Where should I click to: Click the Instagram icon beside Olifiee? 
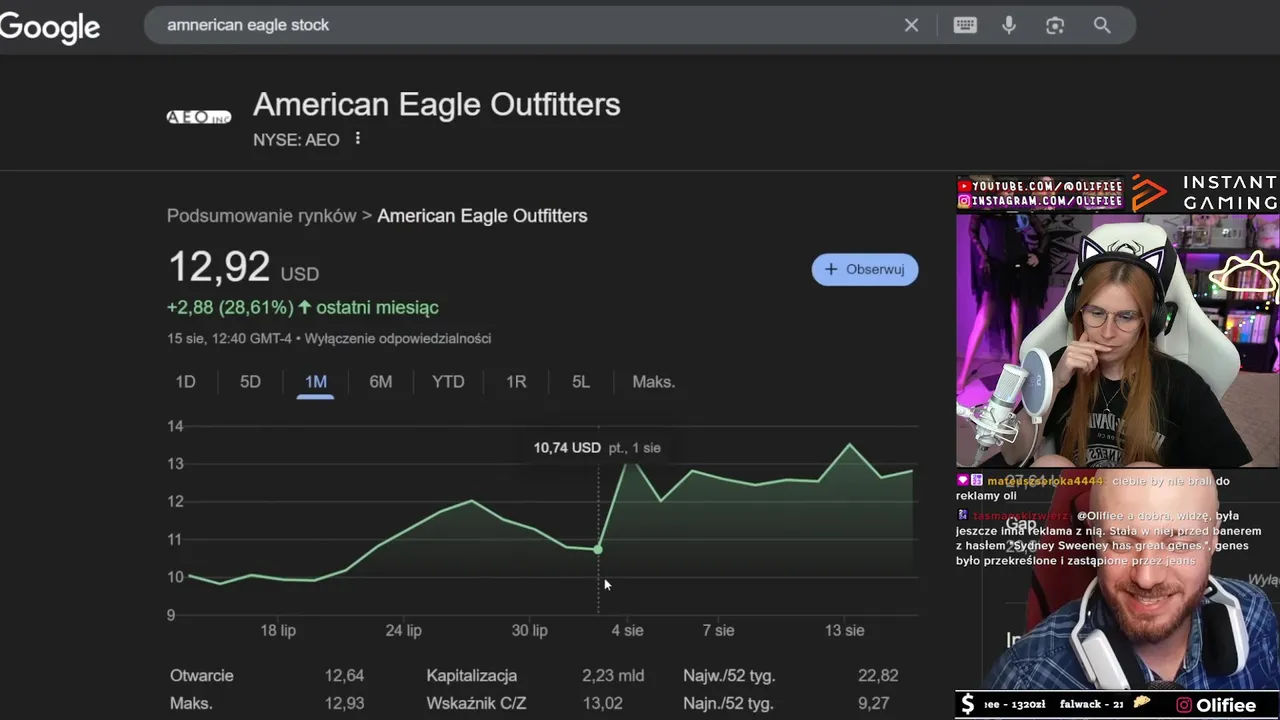pos(1184,705)
